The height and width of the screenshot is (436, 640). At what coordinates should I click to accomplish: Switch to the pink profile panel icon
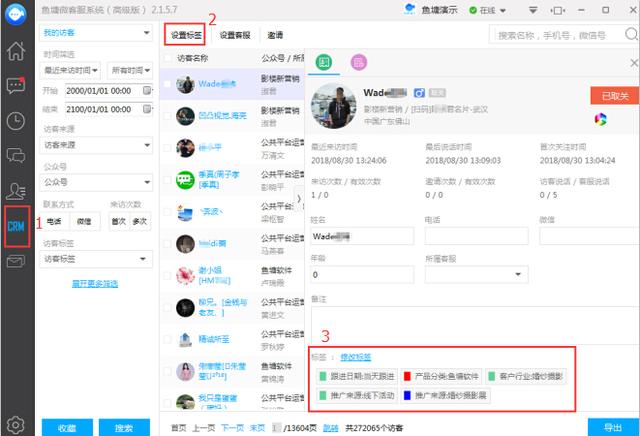pyautogui.click(x=358, y=62)
